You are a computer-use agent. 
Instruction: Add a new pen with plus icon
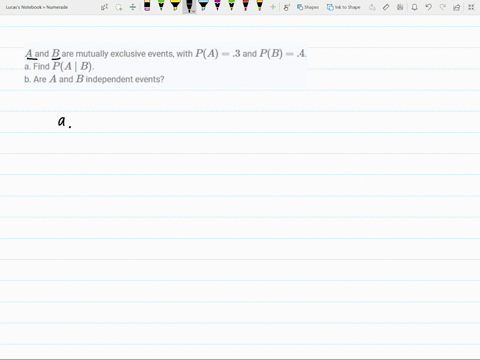point(273,7)
